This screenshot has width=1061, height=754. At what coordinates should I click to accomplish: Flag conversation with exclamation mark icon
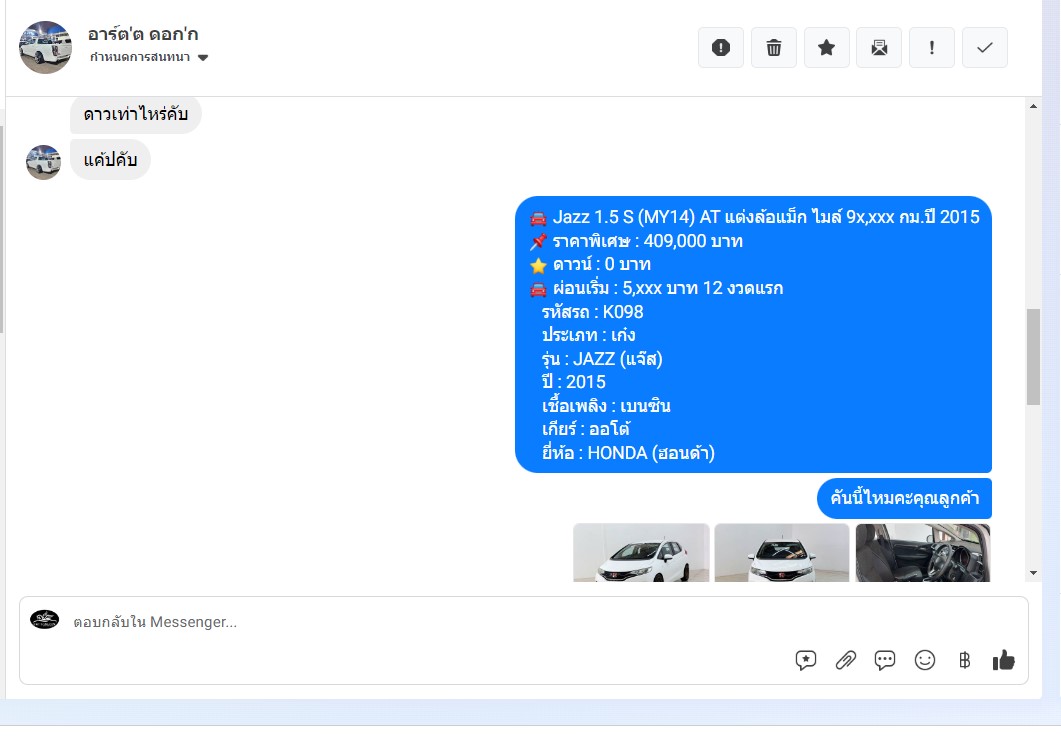(x=932, y=47)
